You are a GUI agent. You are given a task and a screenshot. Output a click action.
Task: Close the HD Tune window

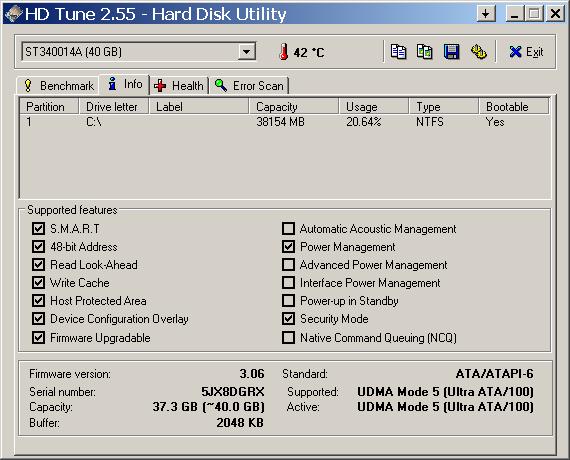click(x=555, y=14)
